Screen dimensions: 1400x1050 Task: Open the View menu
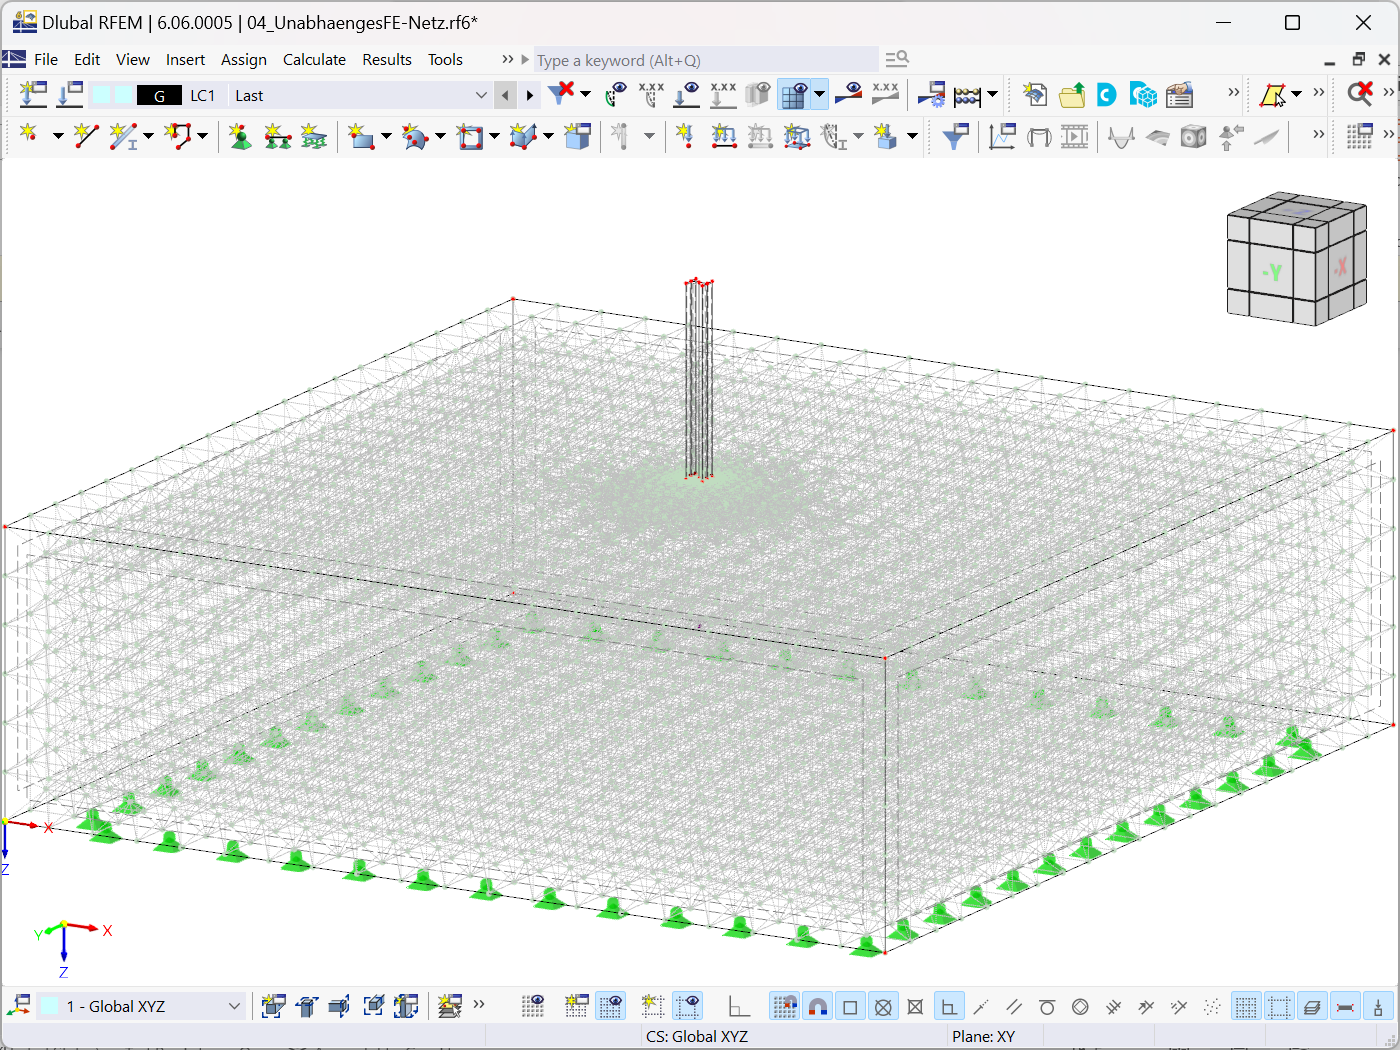pyautogui.click(x=132, y=59)
